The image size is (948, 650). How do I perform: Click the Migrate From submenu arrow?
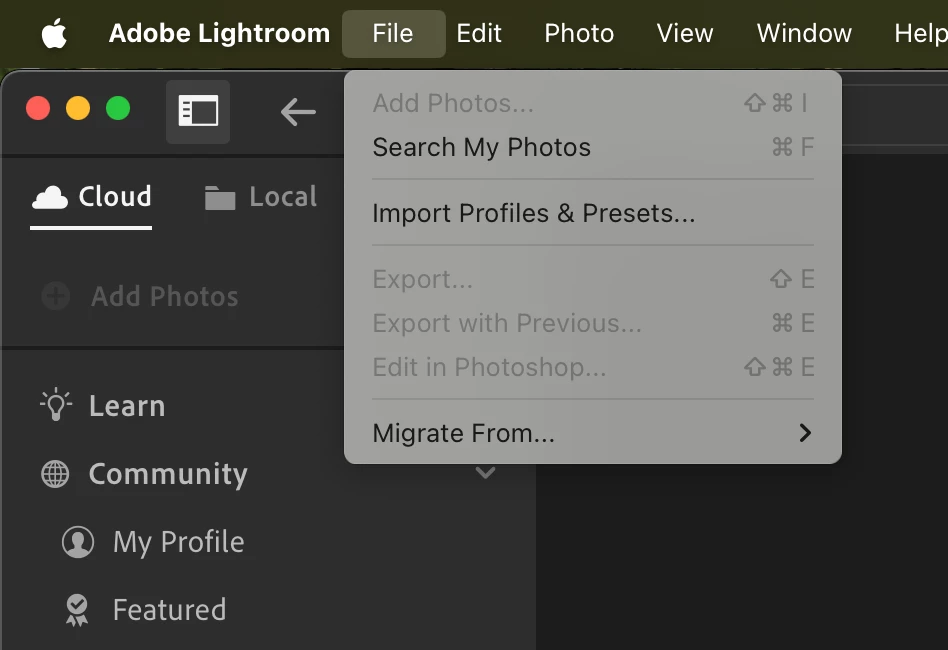point(805,433)
